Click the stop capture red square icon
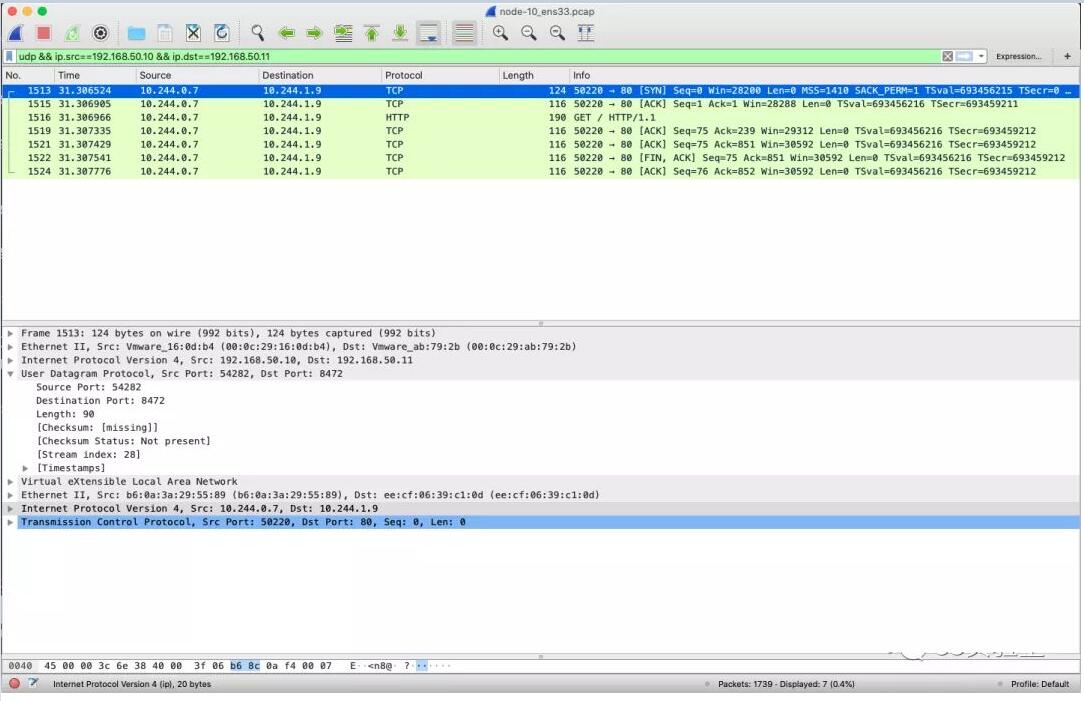1084x701 pixels. (43, 33)
